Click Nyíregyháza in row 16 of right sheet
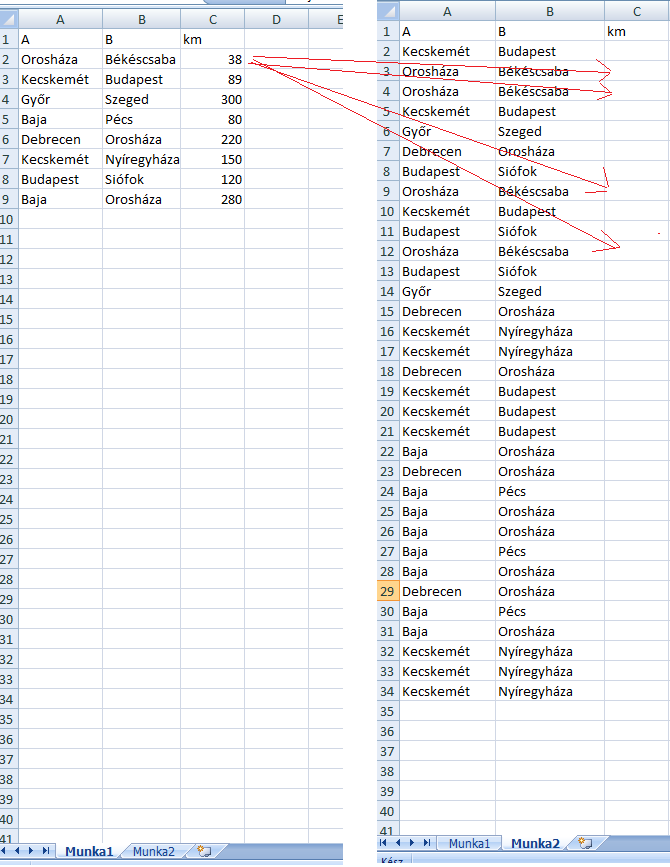This screenshot has width=670, height=867. point(549,331)
